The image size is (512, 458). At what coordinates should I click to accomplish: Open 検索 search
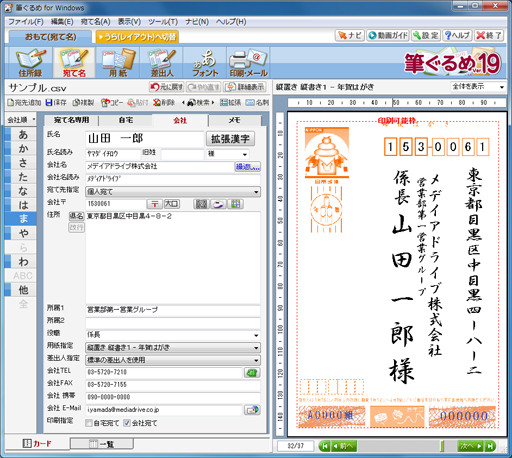tap(198, 103)
